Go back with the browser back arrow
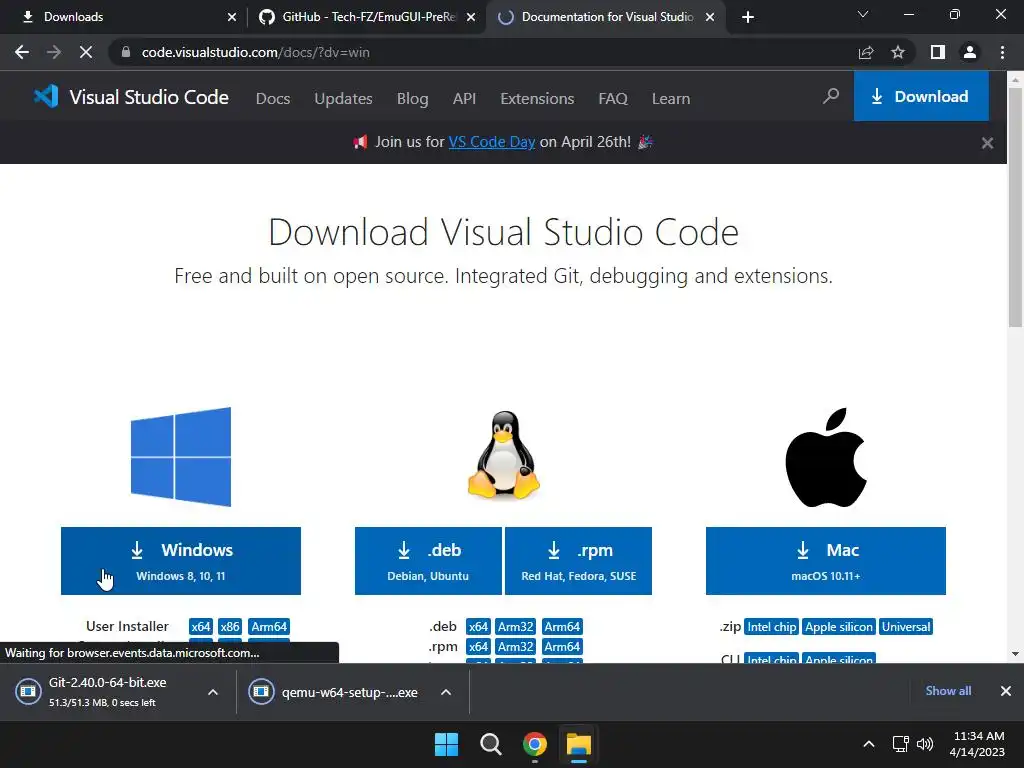The height and width of the screenshot is (768, 1024). pos(22,52)
